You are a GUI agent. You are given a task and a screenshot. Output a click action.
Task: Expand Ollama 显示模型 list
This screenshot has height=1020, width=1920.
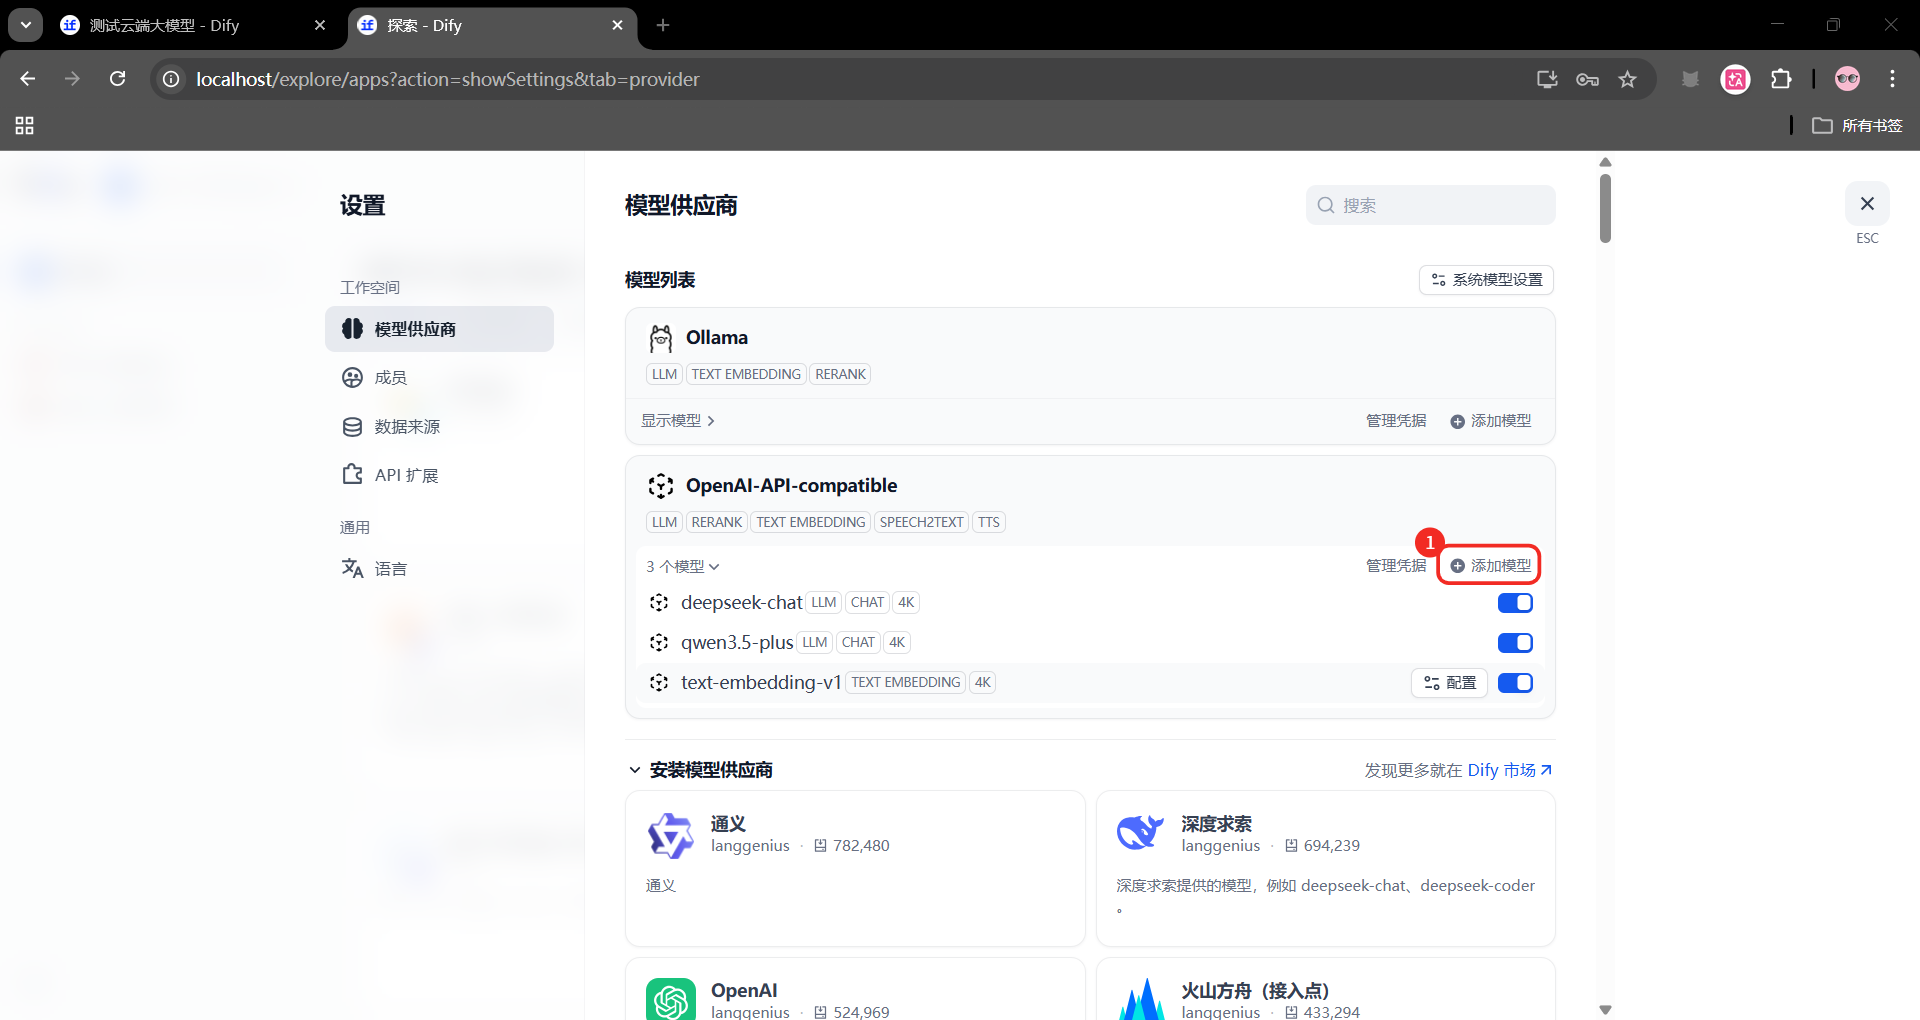[x=678, y=421]
